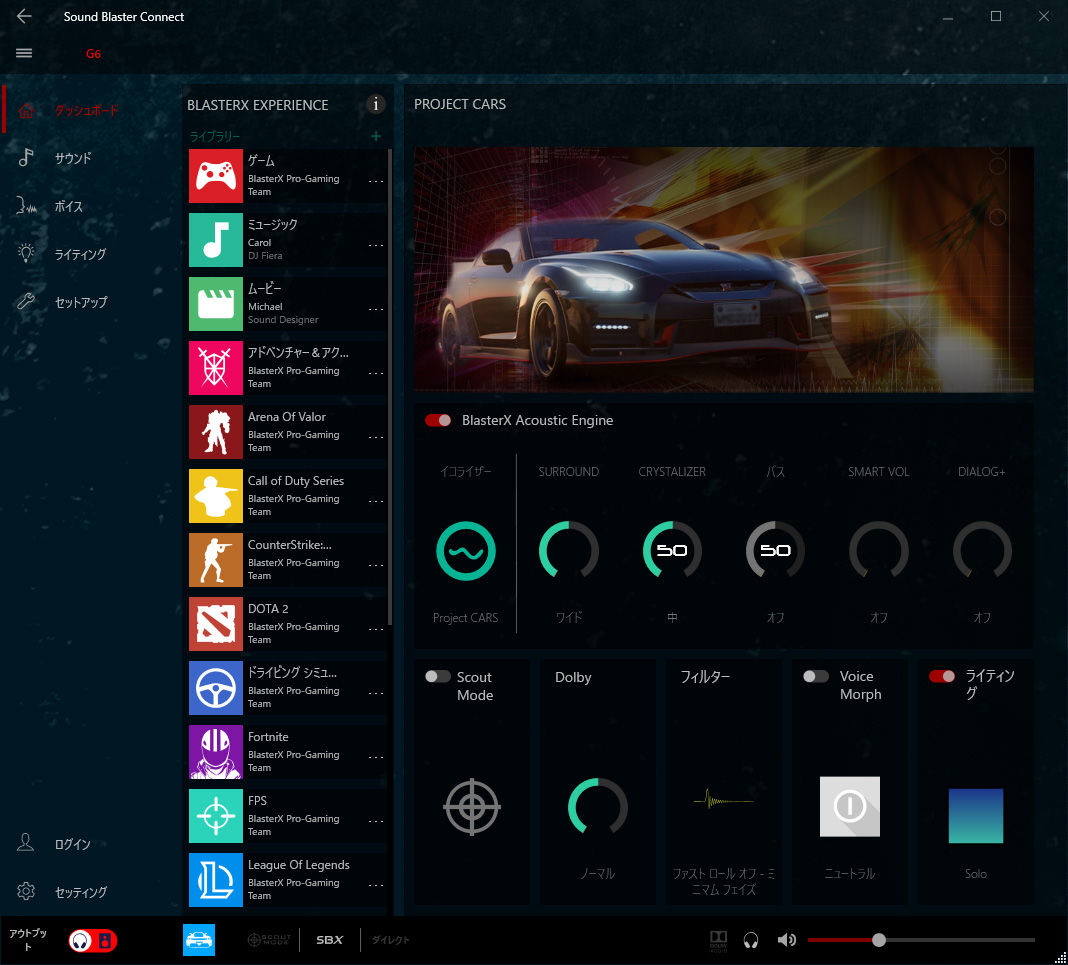This screenshot has width=1068, height=965.
Task: Click the Voice Morph neutral preset icon
Action: (849, 806)
